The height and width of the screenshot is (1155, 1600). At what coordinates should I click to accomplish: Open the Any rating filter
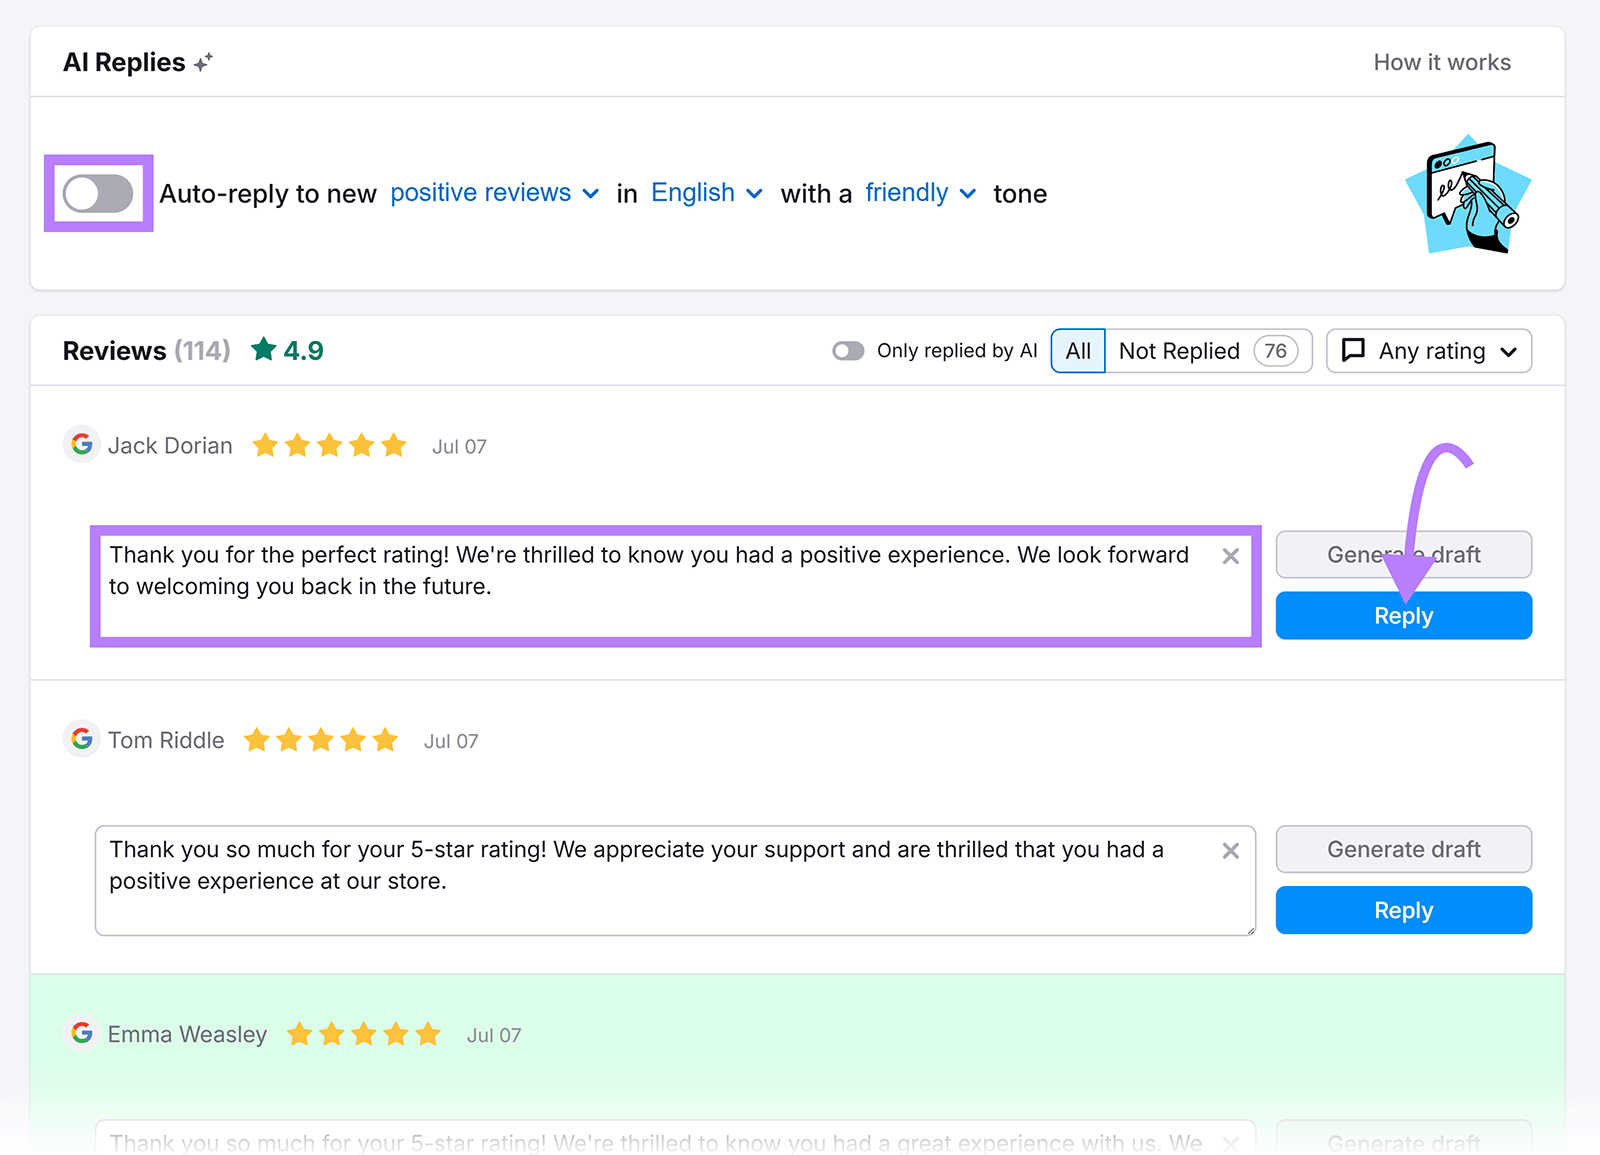click(1428, 350)
